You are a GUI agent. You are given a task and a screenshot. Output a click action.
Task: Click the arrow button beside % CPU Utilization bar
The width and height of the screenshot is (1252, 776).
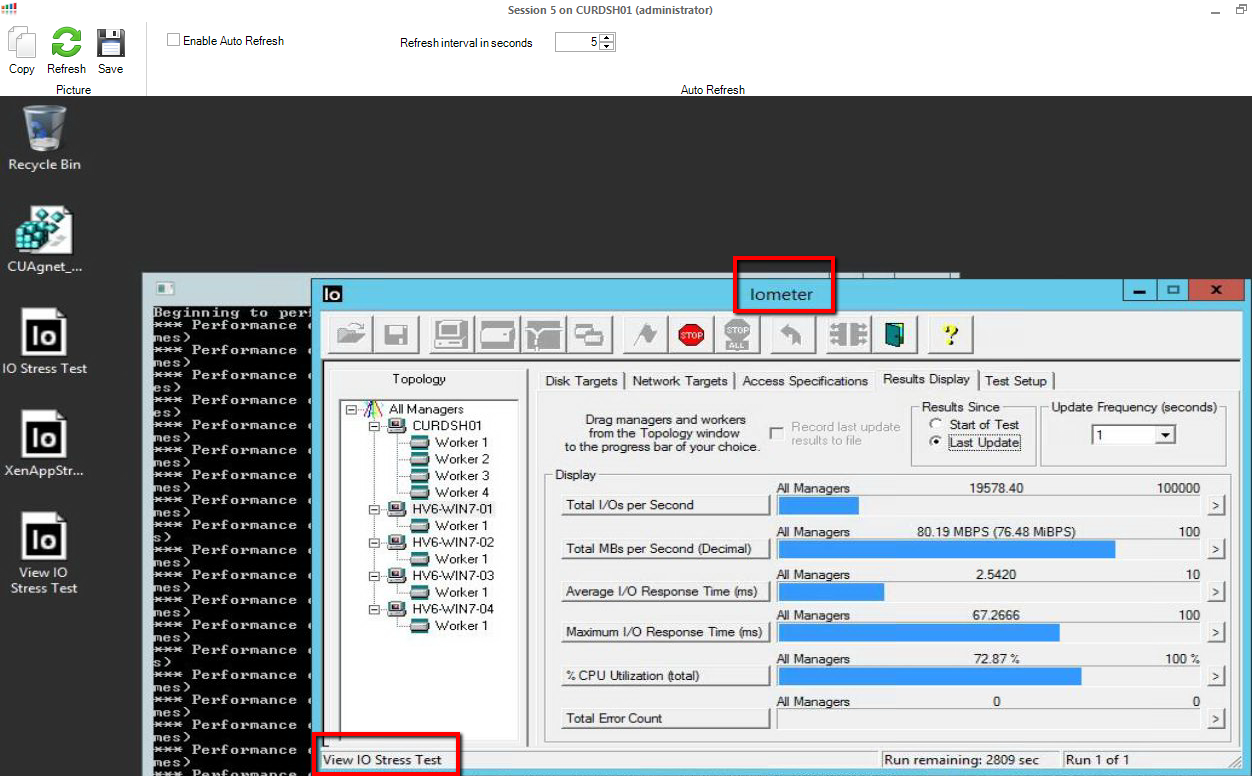(1216, 677)
